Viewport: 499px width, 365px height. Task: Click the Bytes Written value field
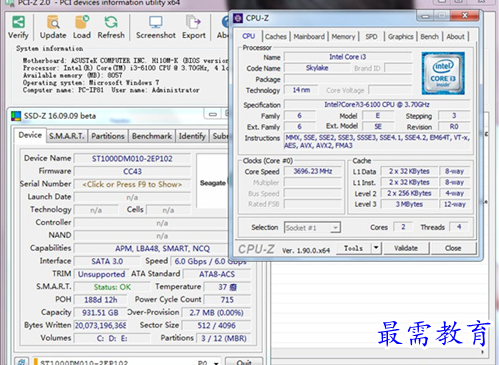[x=100, y=325]
